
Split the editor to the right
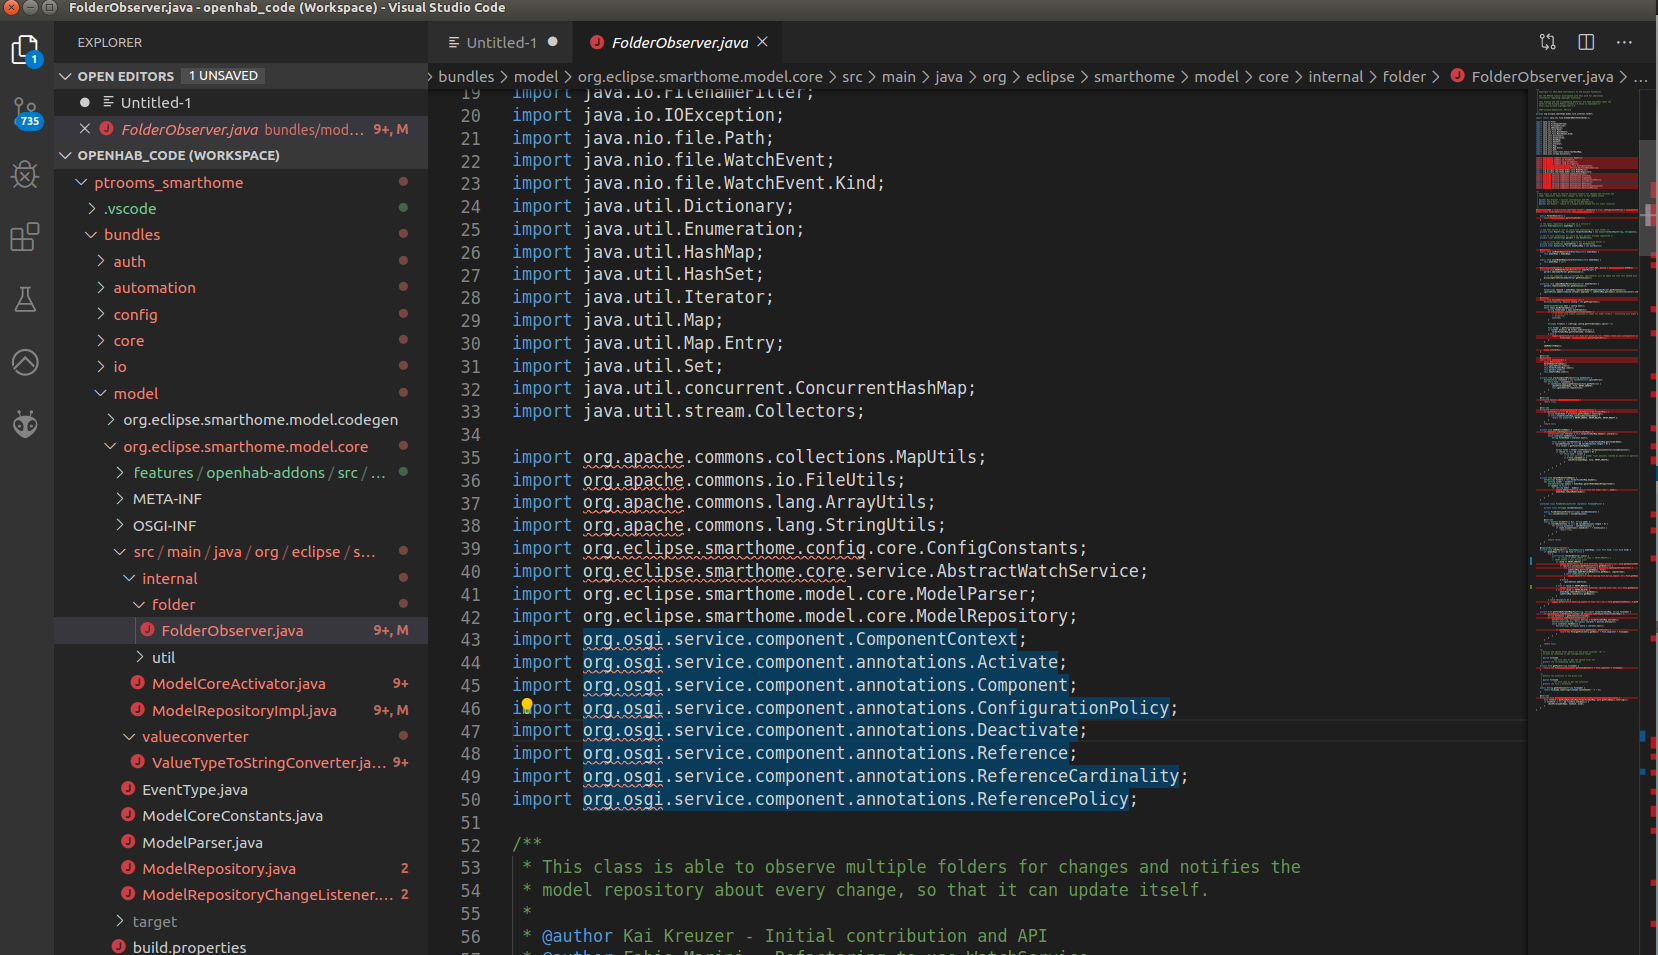[1586, 42]
